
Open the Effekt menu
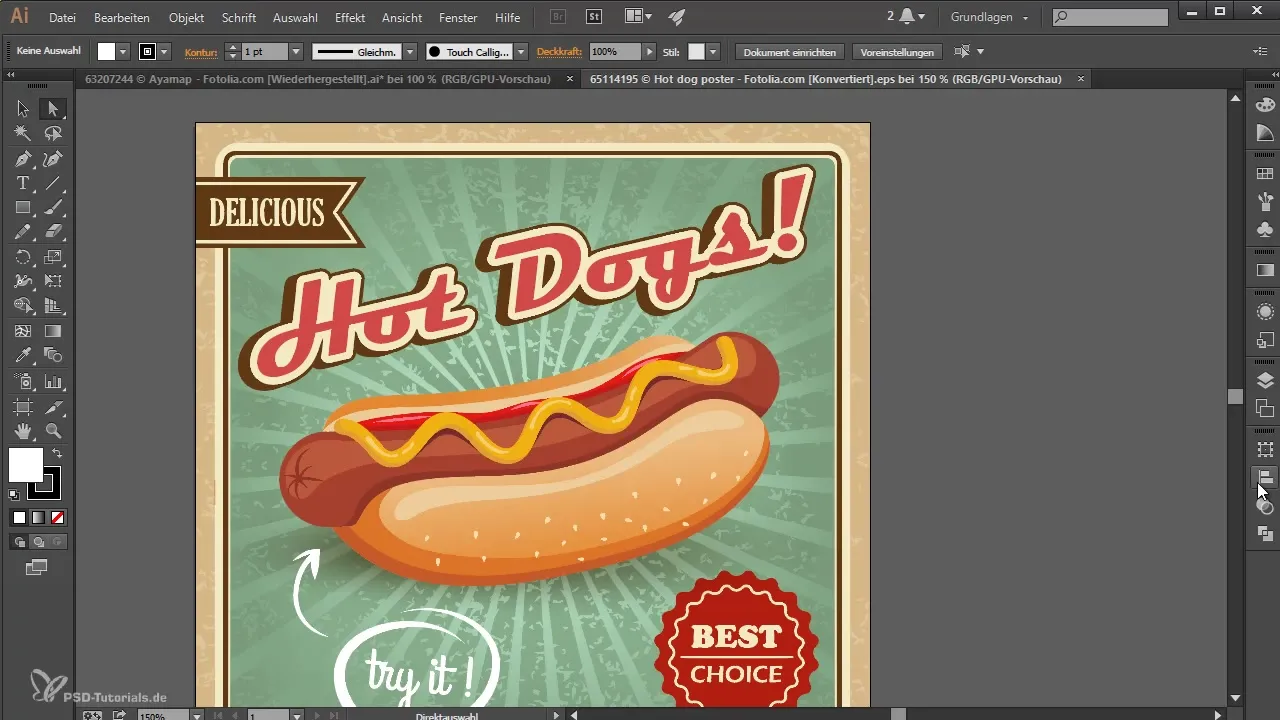coord(350,17)
